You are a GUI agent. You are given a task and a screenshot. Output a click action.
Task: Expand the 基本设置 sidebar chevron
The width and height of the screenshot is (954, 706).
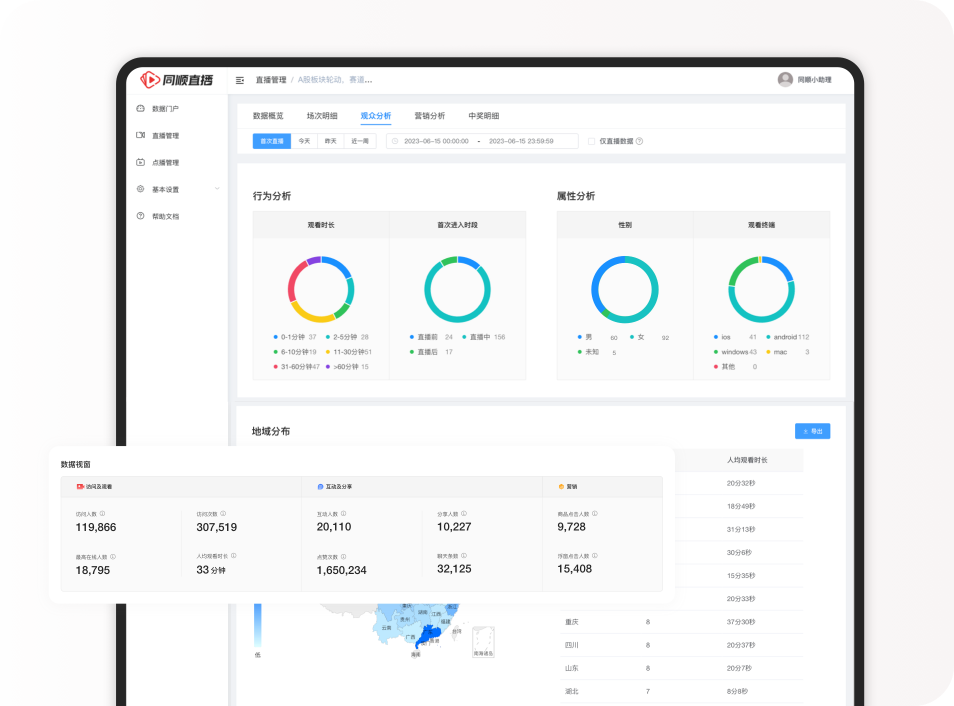(217, 189)
